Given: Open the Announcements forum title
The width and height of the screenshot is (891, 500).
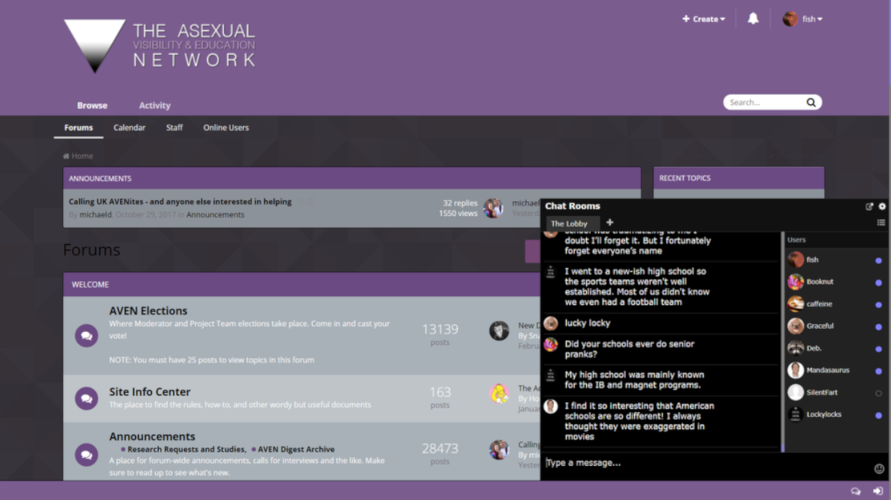Looking at the screenshot, I should coord(152,436).
